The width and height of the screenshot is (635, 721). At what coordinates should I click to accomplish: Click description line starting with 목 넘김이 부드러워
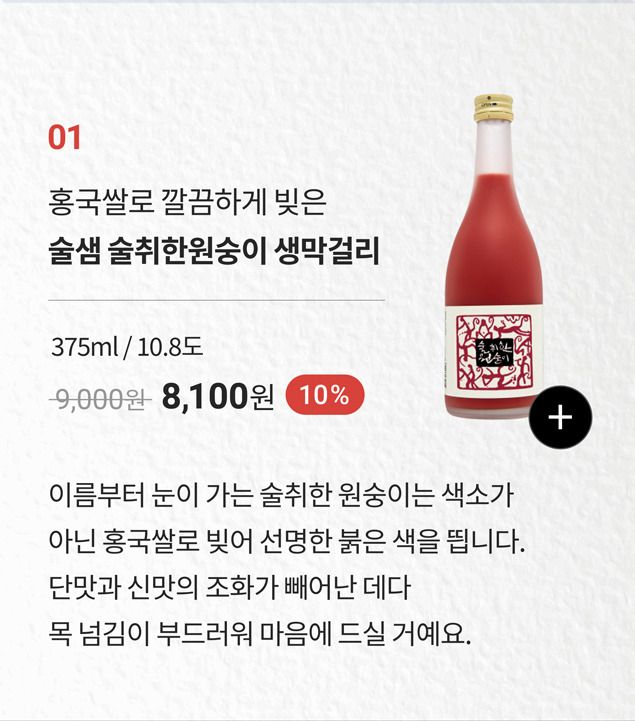(x=260, y=633)
